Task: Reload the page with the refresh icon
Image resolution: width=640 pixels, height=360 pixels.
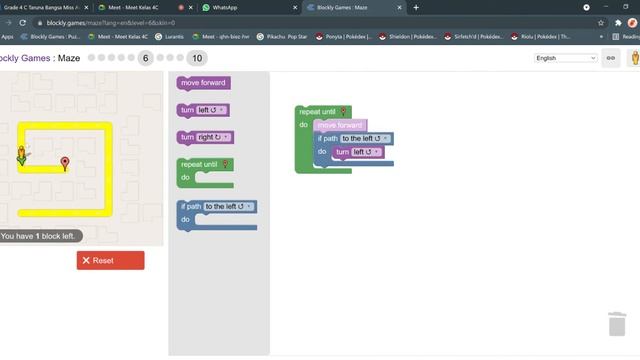Action: 22,23
